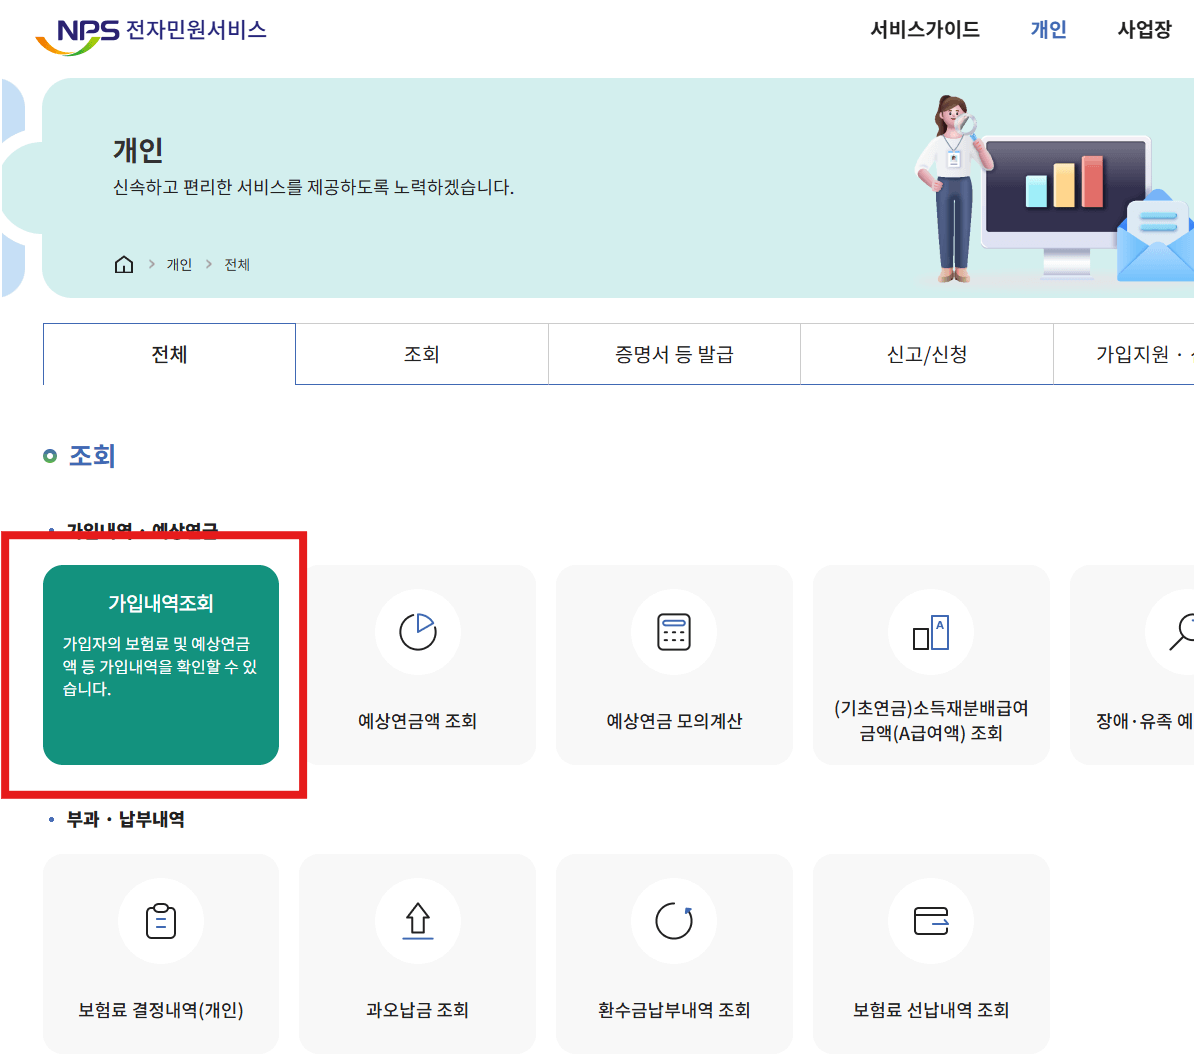This screenshot has width=1194, height=1064.
Task: Click the 개인 breadcrumb link
Action: pyautogui.click(x=179, y=264)
